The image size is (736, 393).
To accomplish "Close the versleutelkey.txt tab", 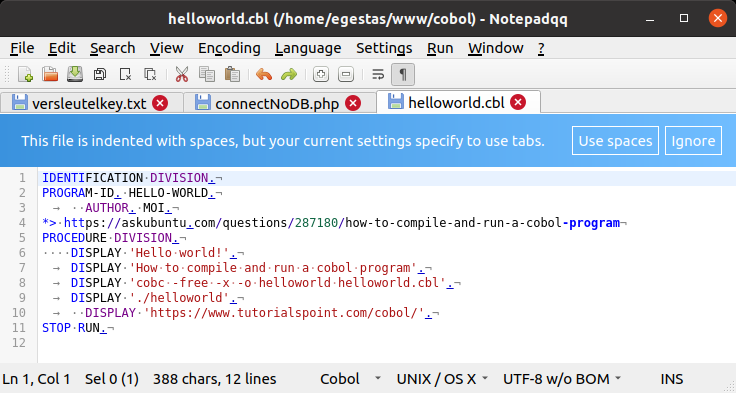I will (160, 103).
